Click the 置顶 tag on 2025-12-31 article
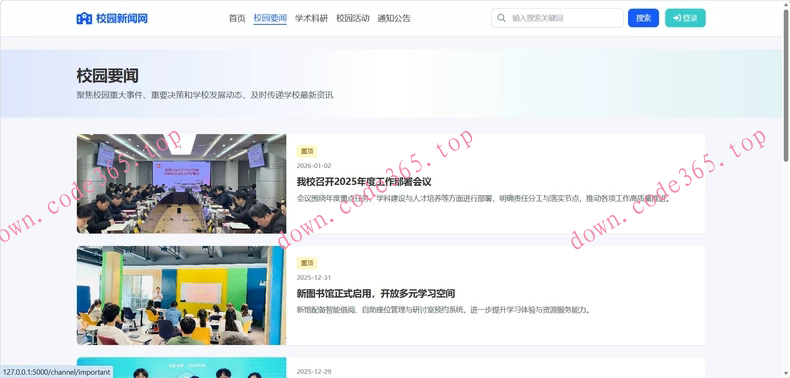Viewport: 790px width, 378px height. pos(307,263)
